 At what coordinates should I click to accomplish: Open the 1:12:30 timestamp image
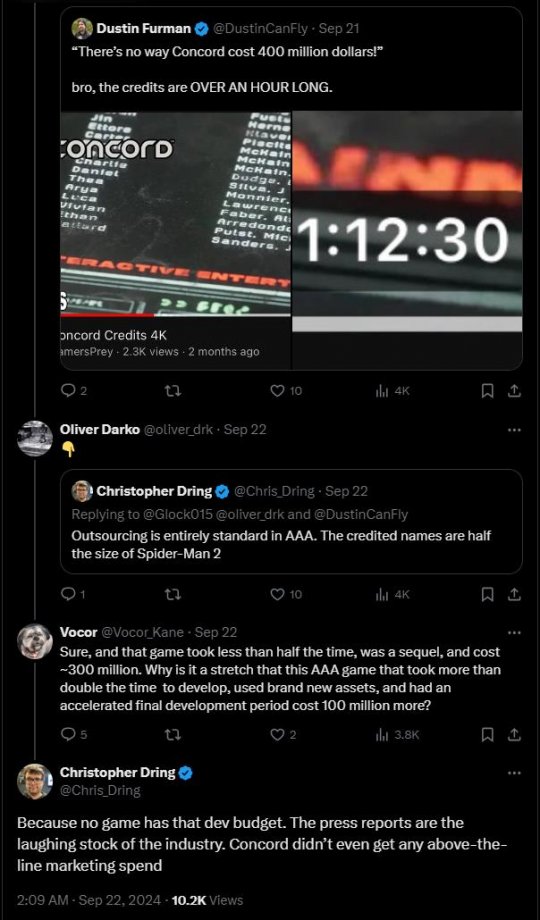[407, 221]
